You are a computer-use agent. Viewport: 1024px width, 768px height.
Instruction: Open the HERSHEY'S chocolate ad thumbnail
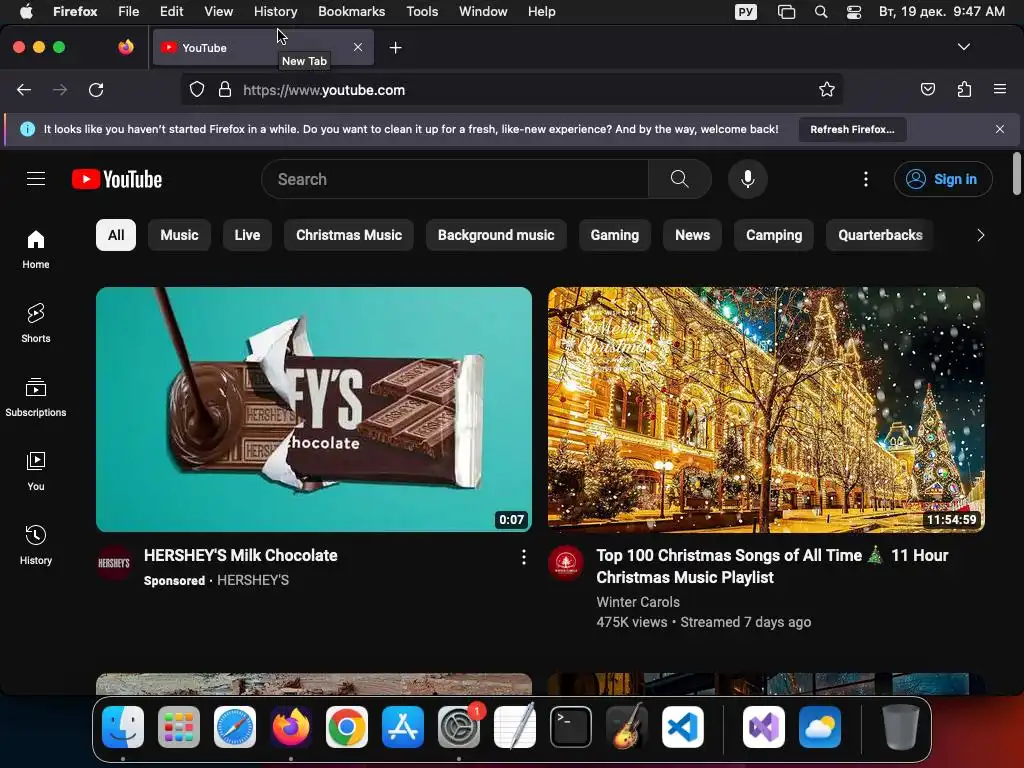(313, 409)
